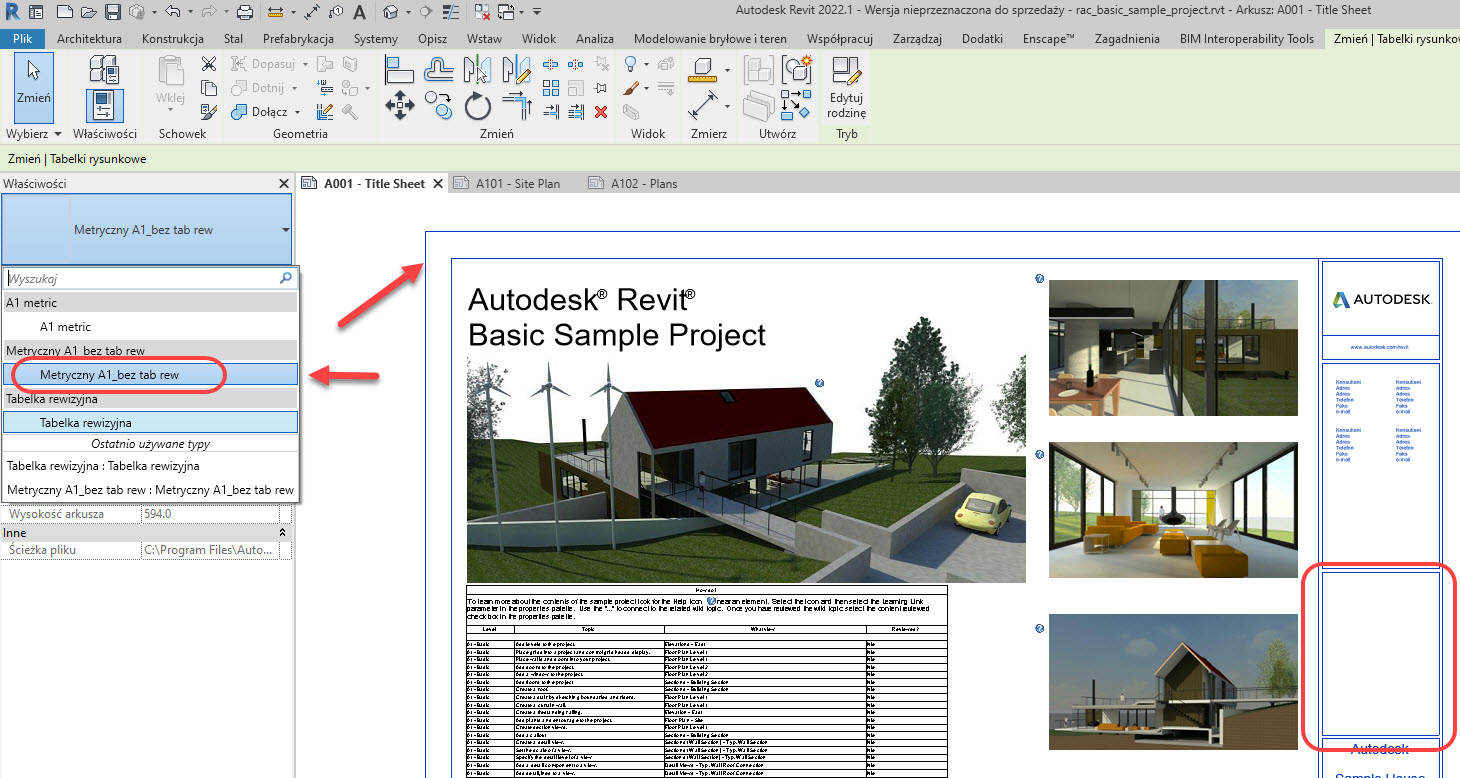The image size is (1460, 778).
Task: Open the Dołącz dropdown arrow
Action: click(x=298, y=112)
